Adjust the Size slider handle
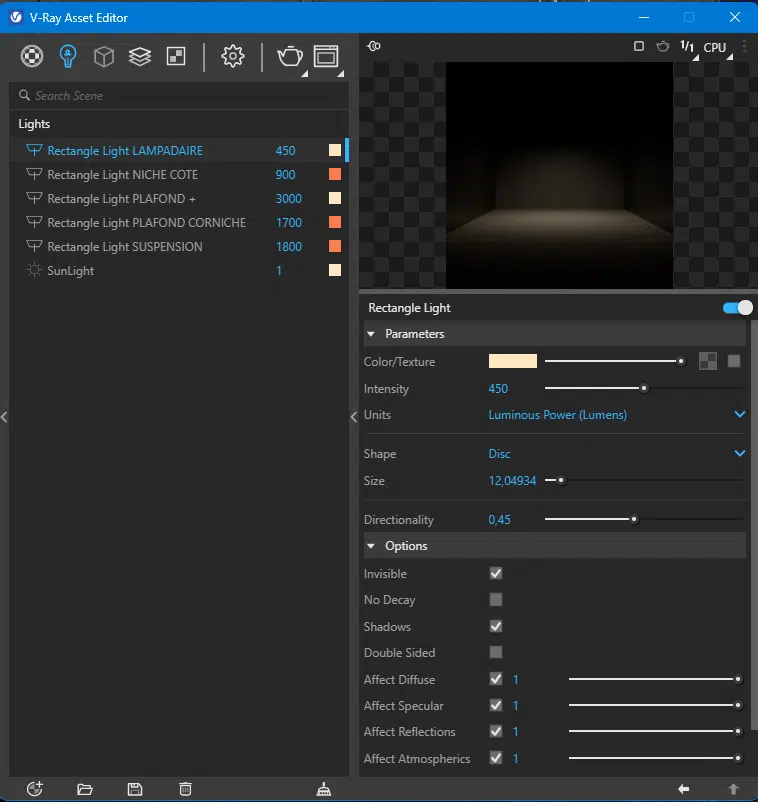The width and height of the screenshot is (758, 802). 561,480
